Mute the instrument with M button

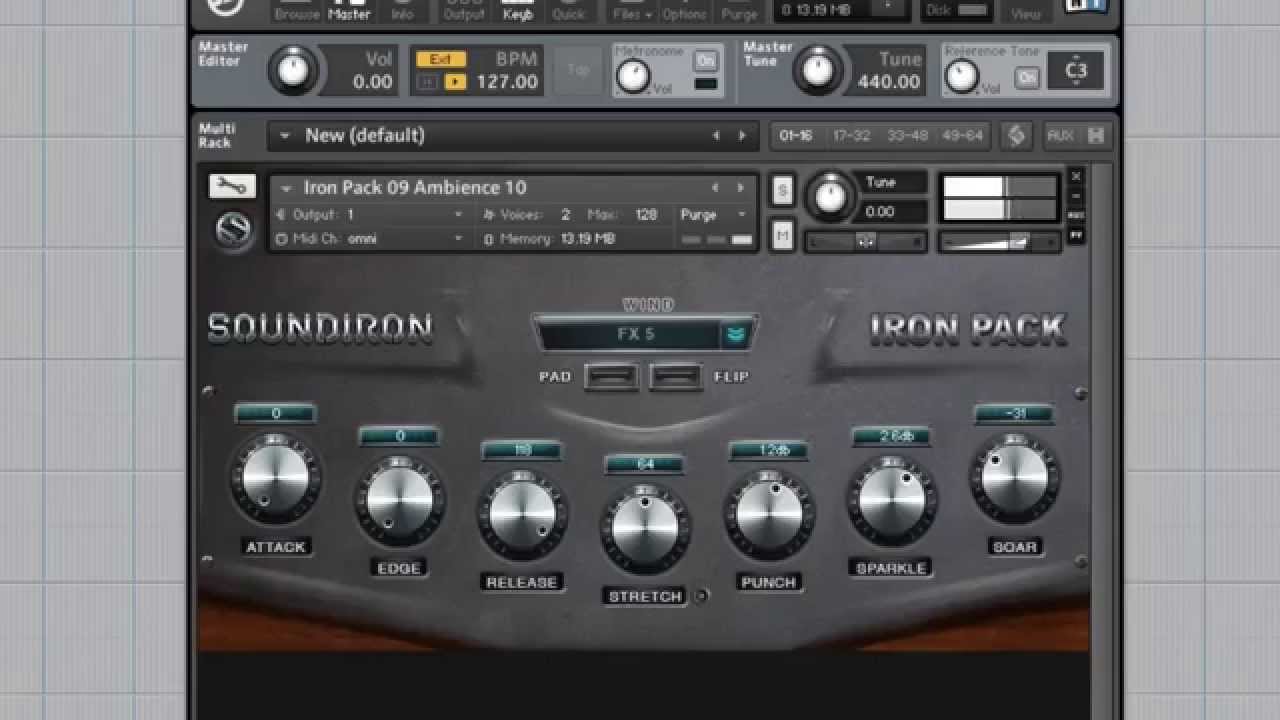click(x=782, y=236)
